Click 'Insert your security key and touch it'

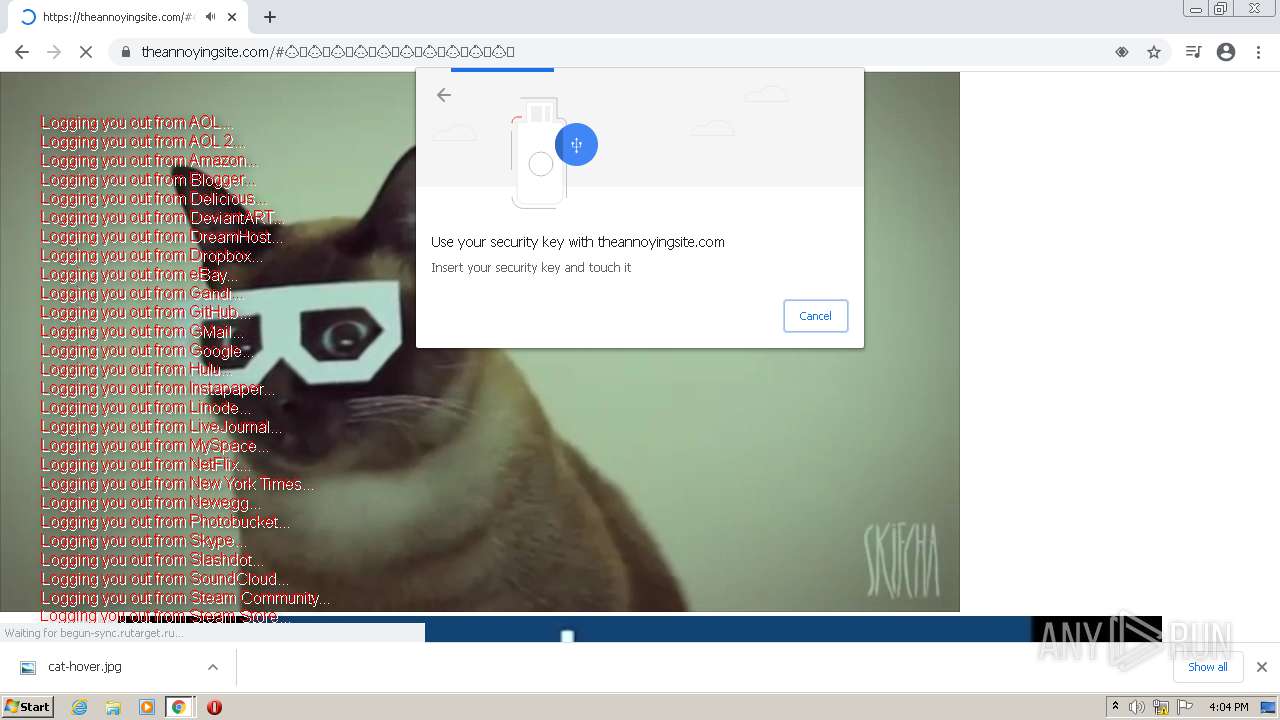[x=531, y=268]
